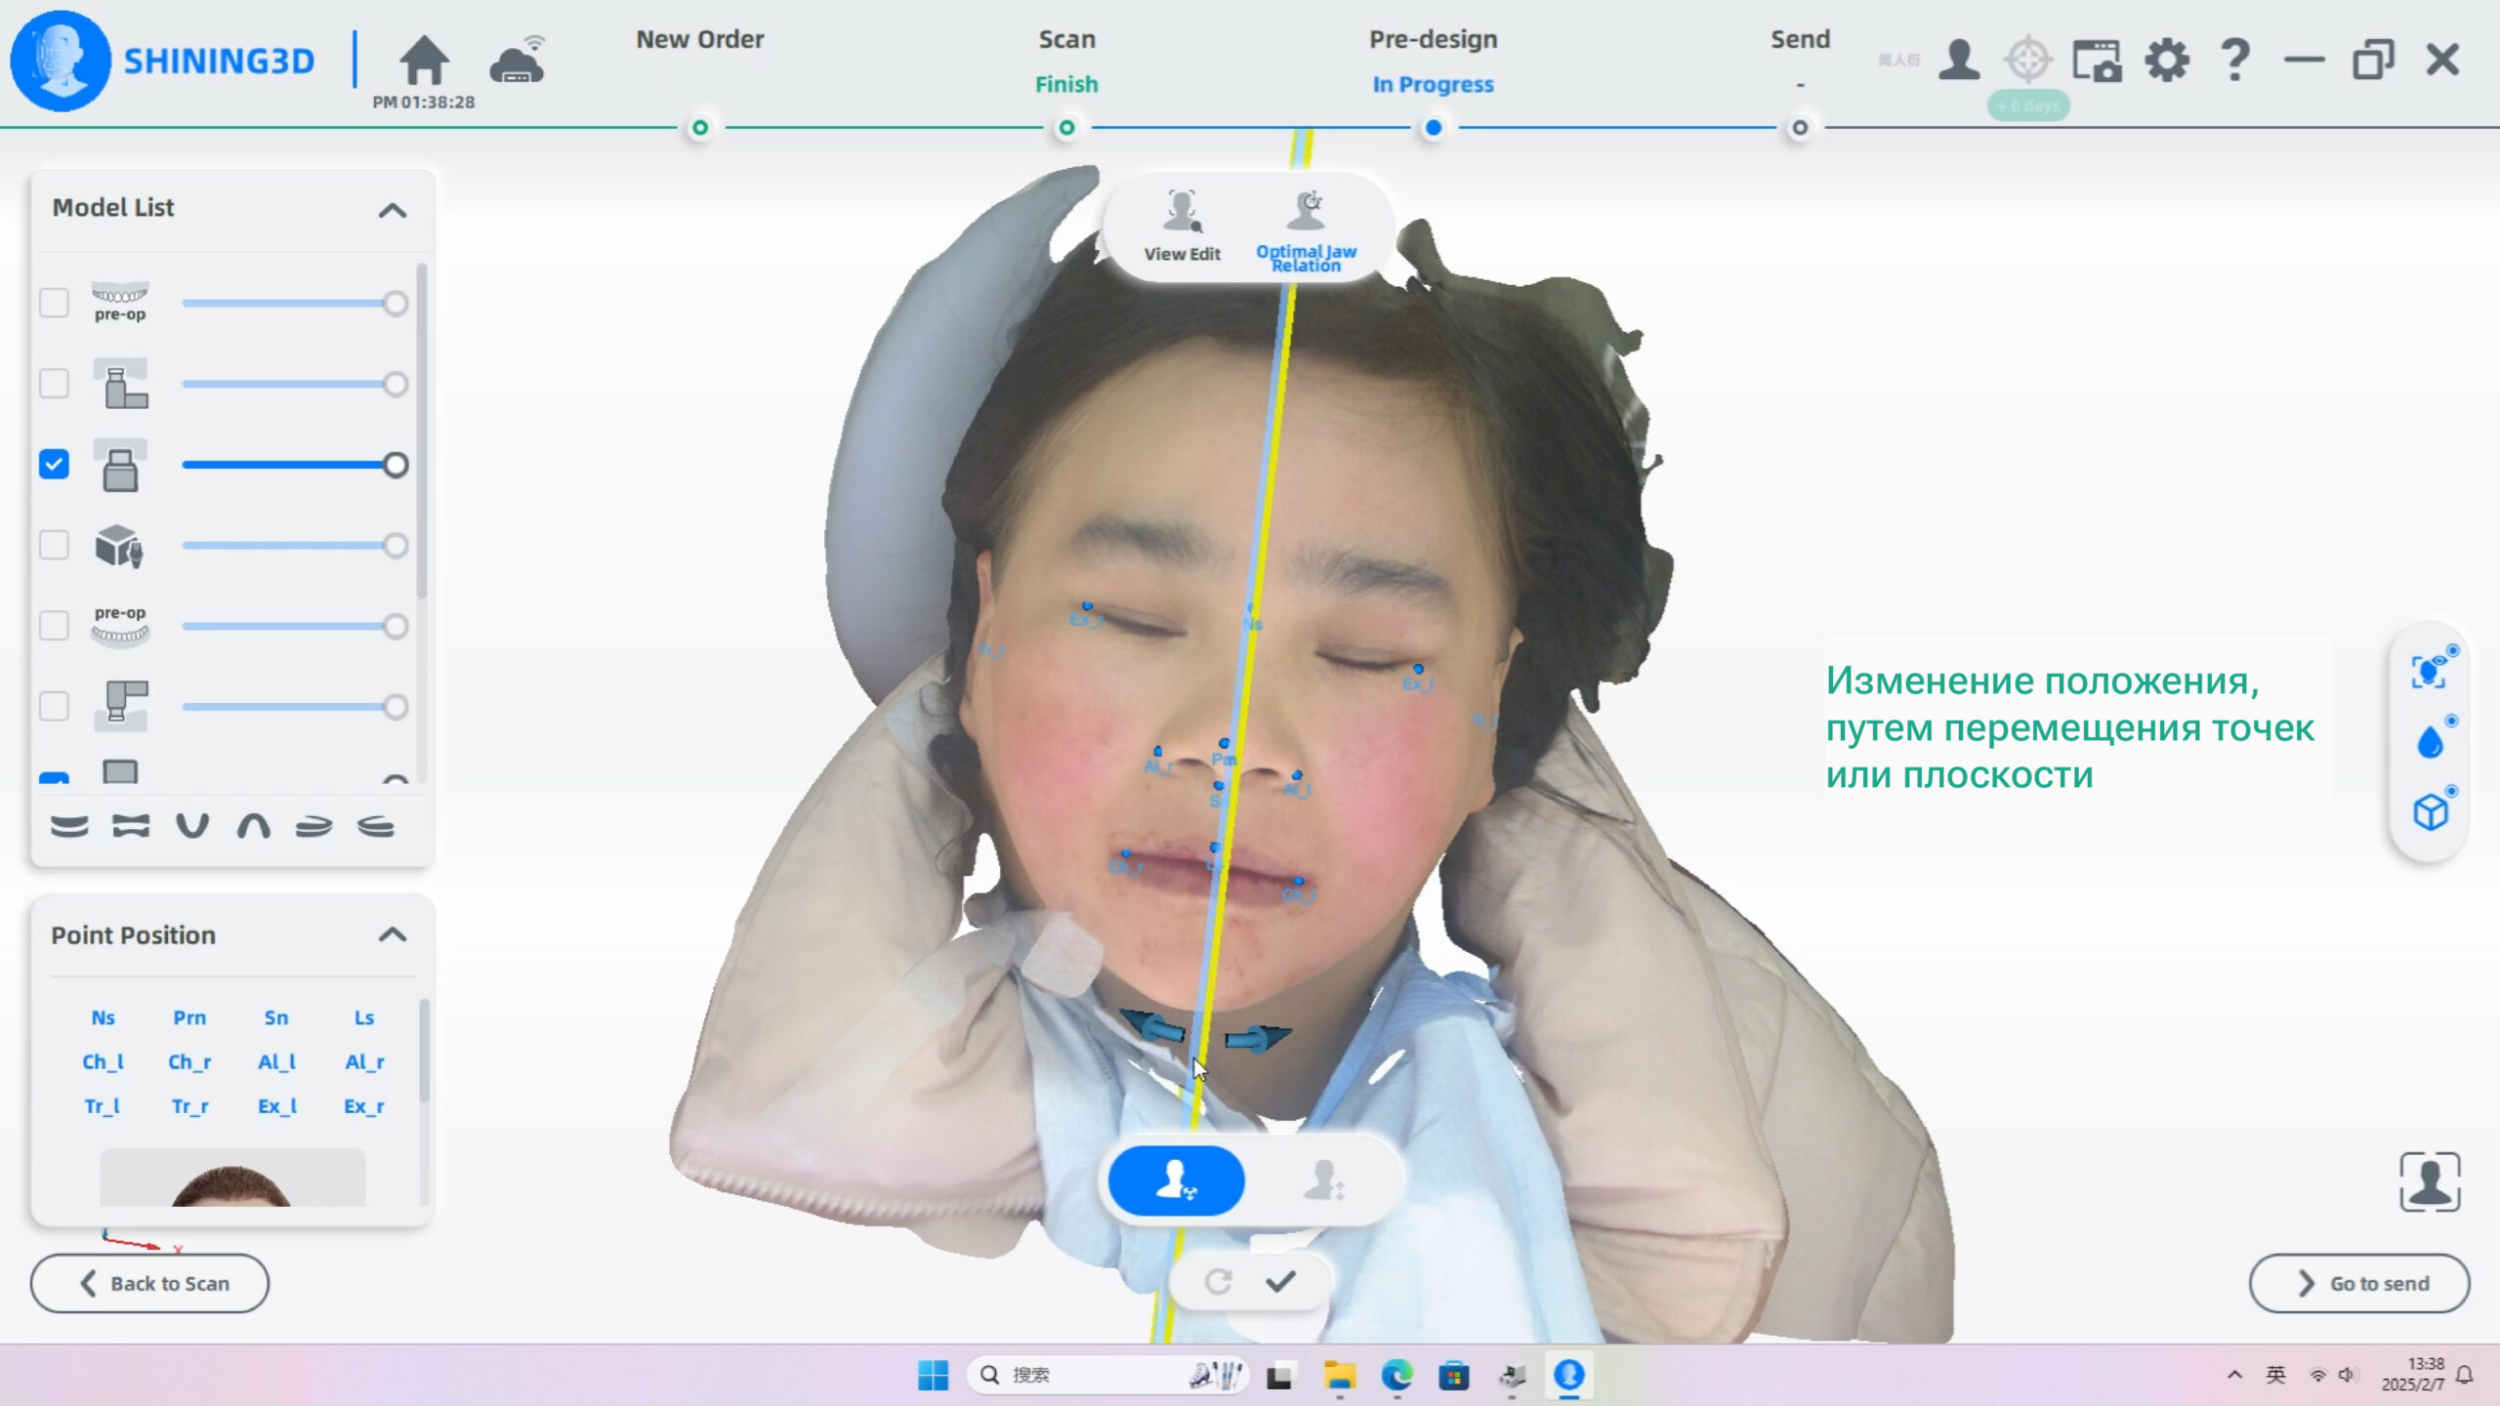Viewport: 2500px width, 1406px height.
Task: Open settings with the gear icon
Action: coord(2166,61)
